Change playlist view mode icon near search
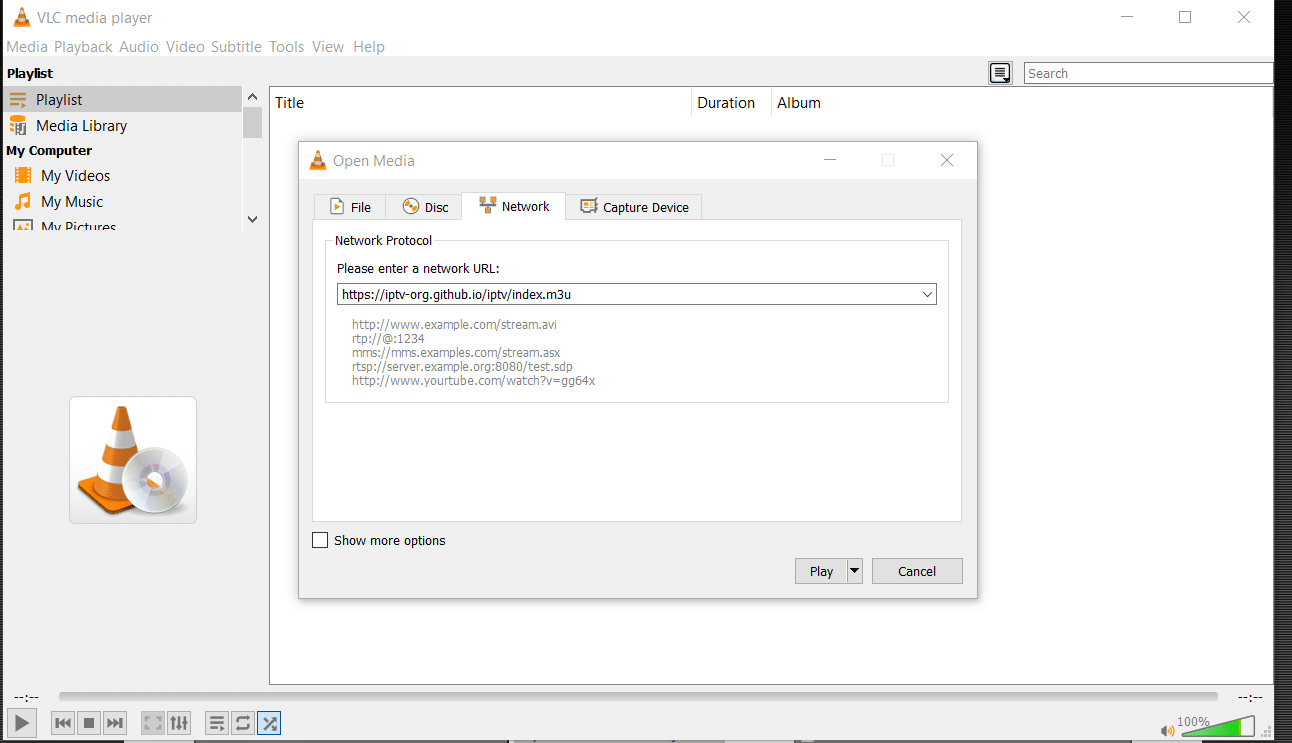Viewport: 1292px width, 743px height. (1000, 73)
